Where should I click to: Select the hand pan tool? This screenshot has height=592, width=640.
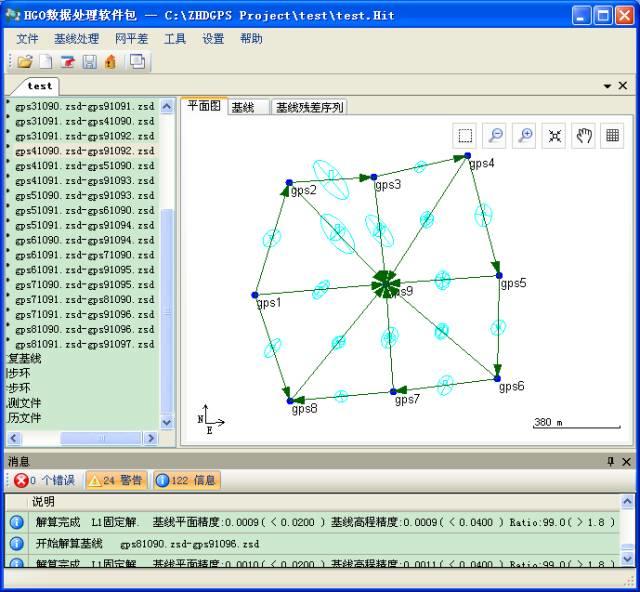(x=584, y=135)
